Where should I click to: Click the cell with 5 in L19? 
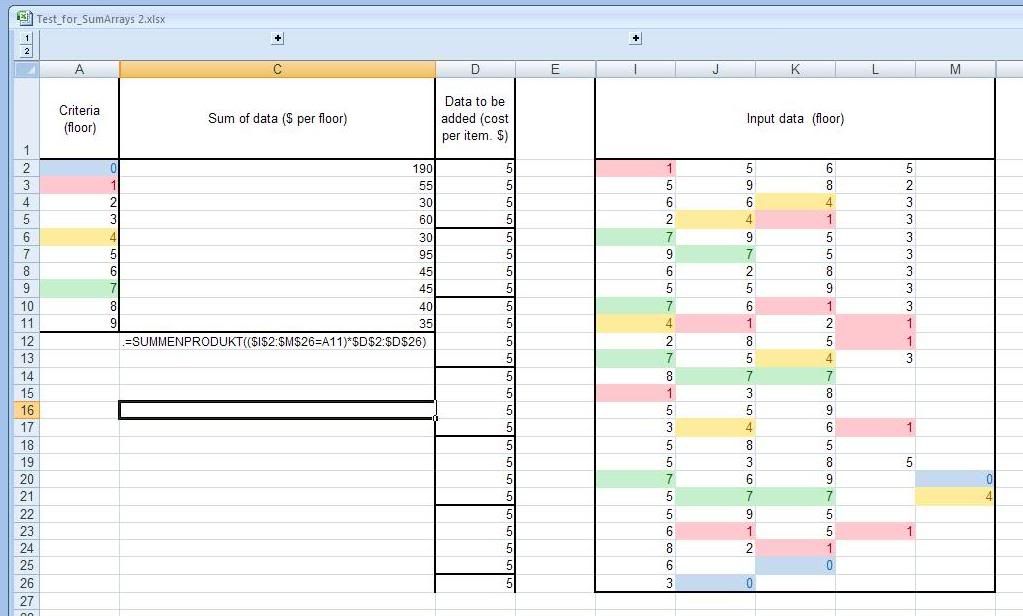coord(876,462)
